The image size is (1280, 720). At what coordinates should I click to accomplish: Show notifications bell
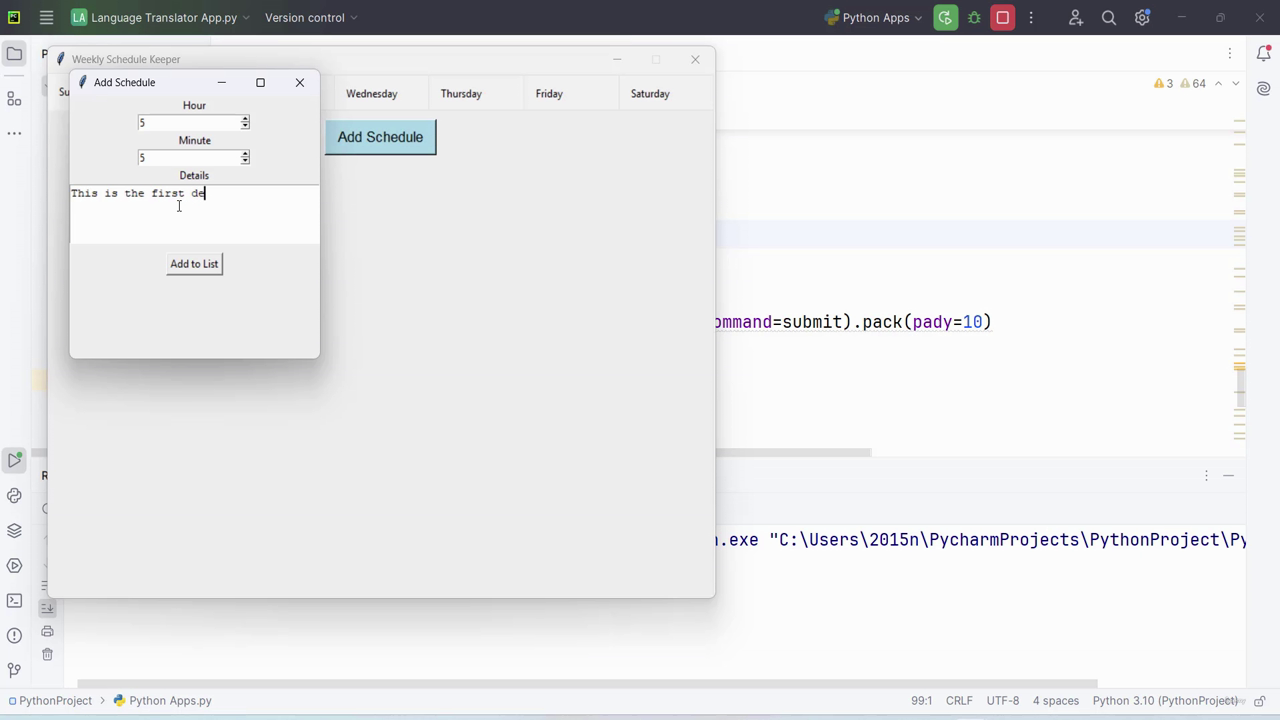(1264, 54)
